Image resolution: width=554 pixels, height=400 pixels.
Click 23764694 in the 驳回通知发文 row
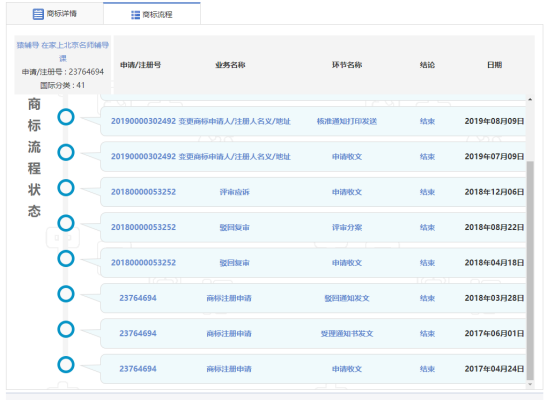pos(138,298)
